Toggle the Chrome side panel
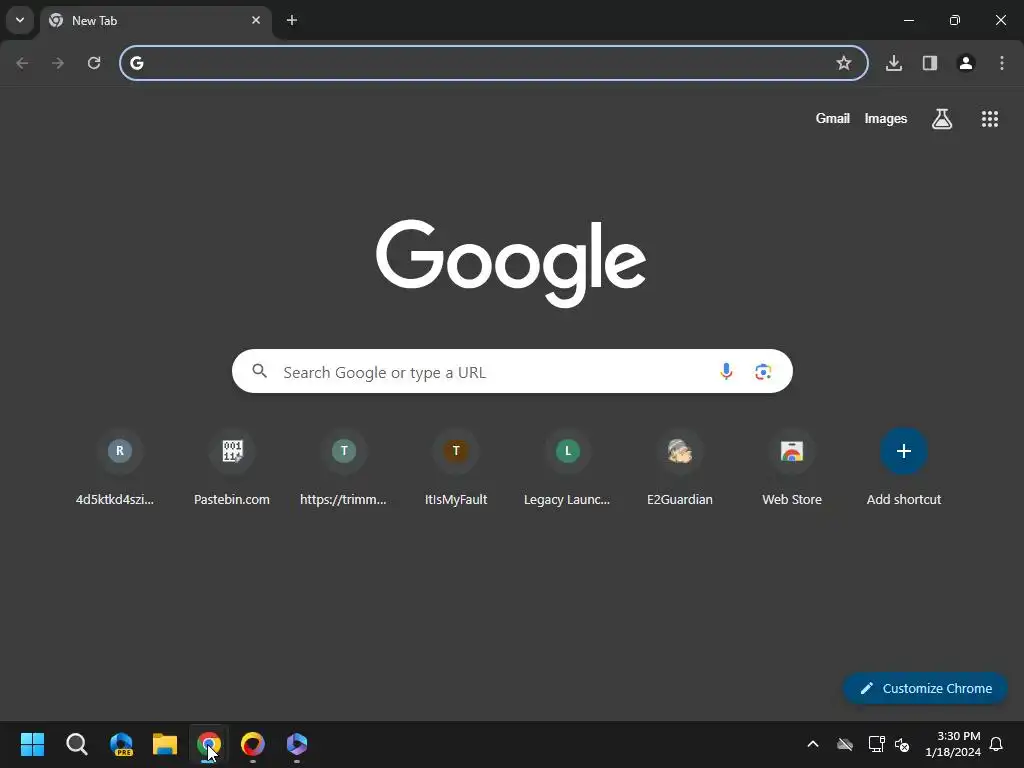The height and width of the screenshot is (768, 1024). point(930,63)
